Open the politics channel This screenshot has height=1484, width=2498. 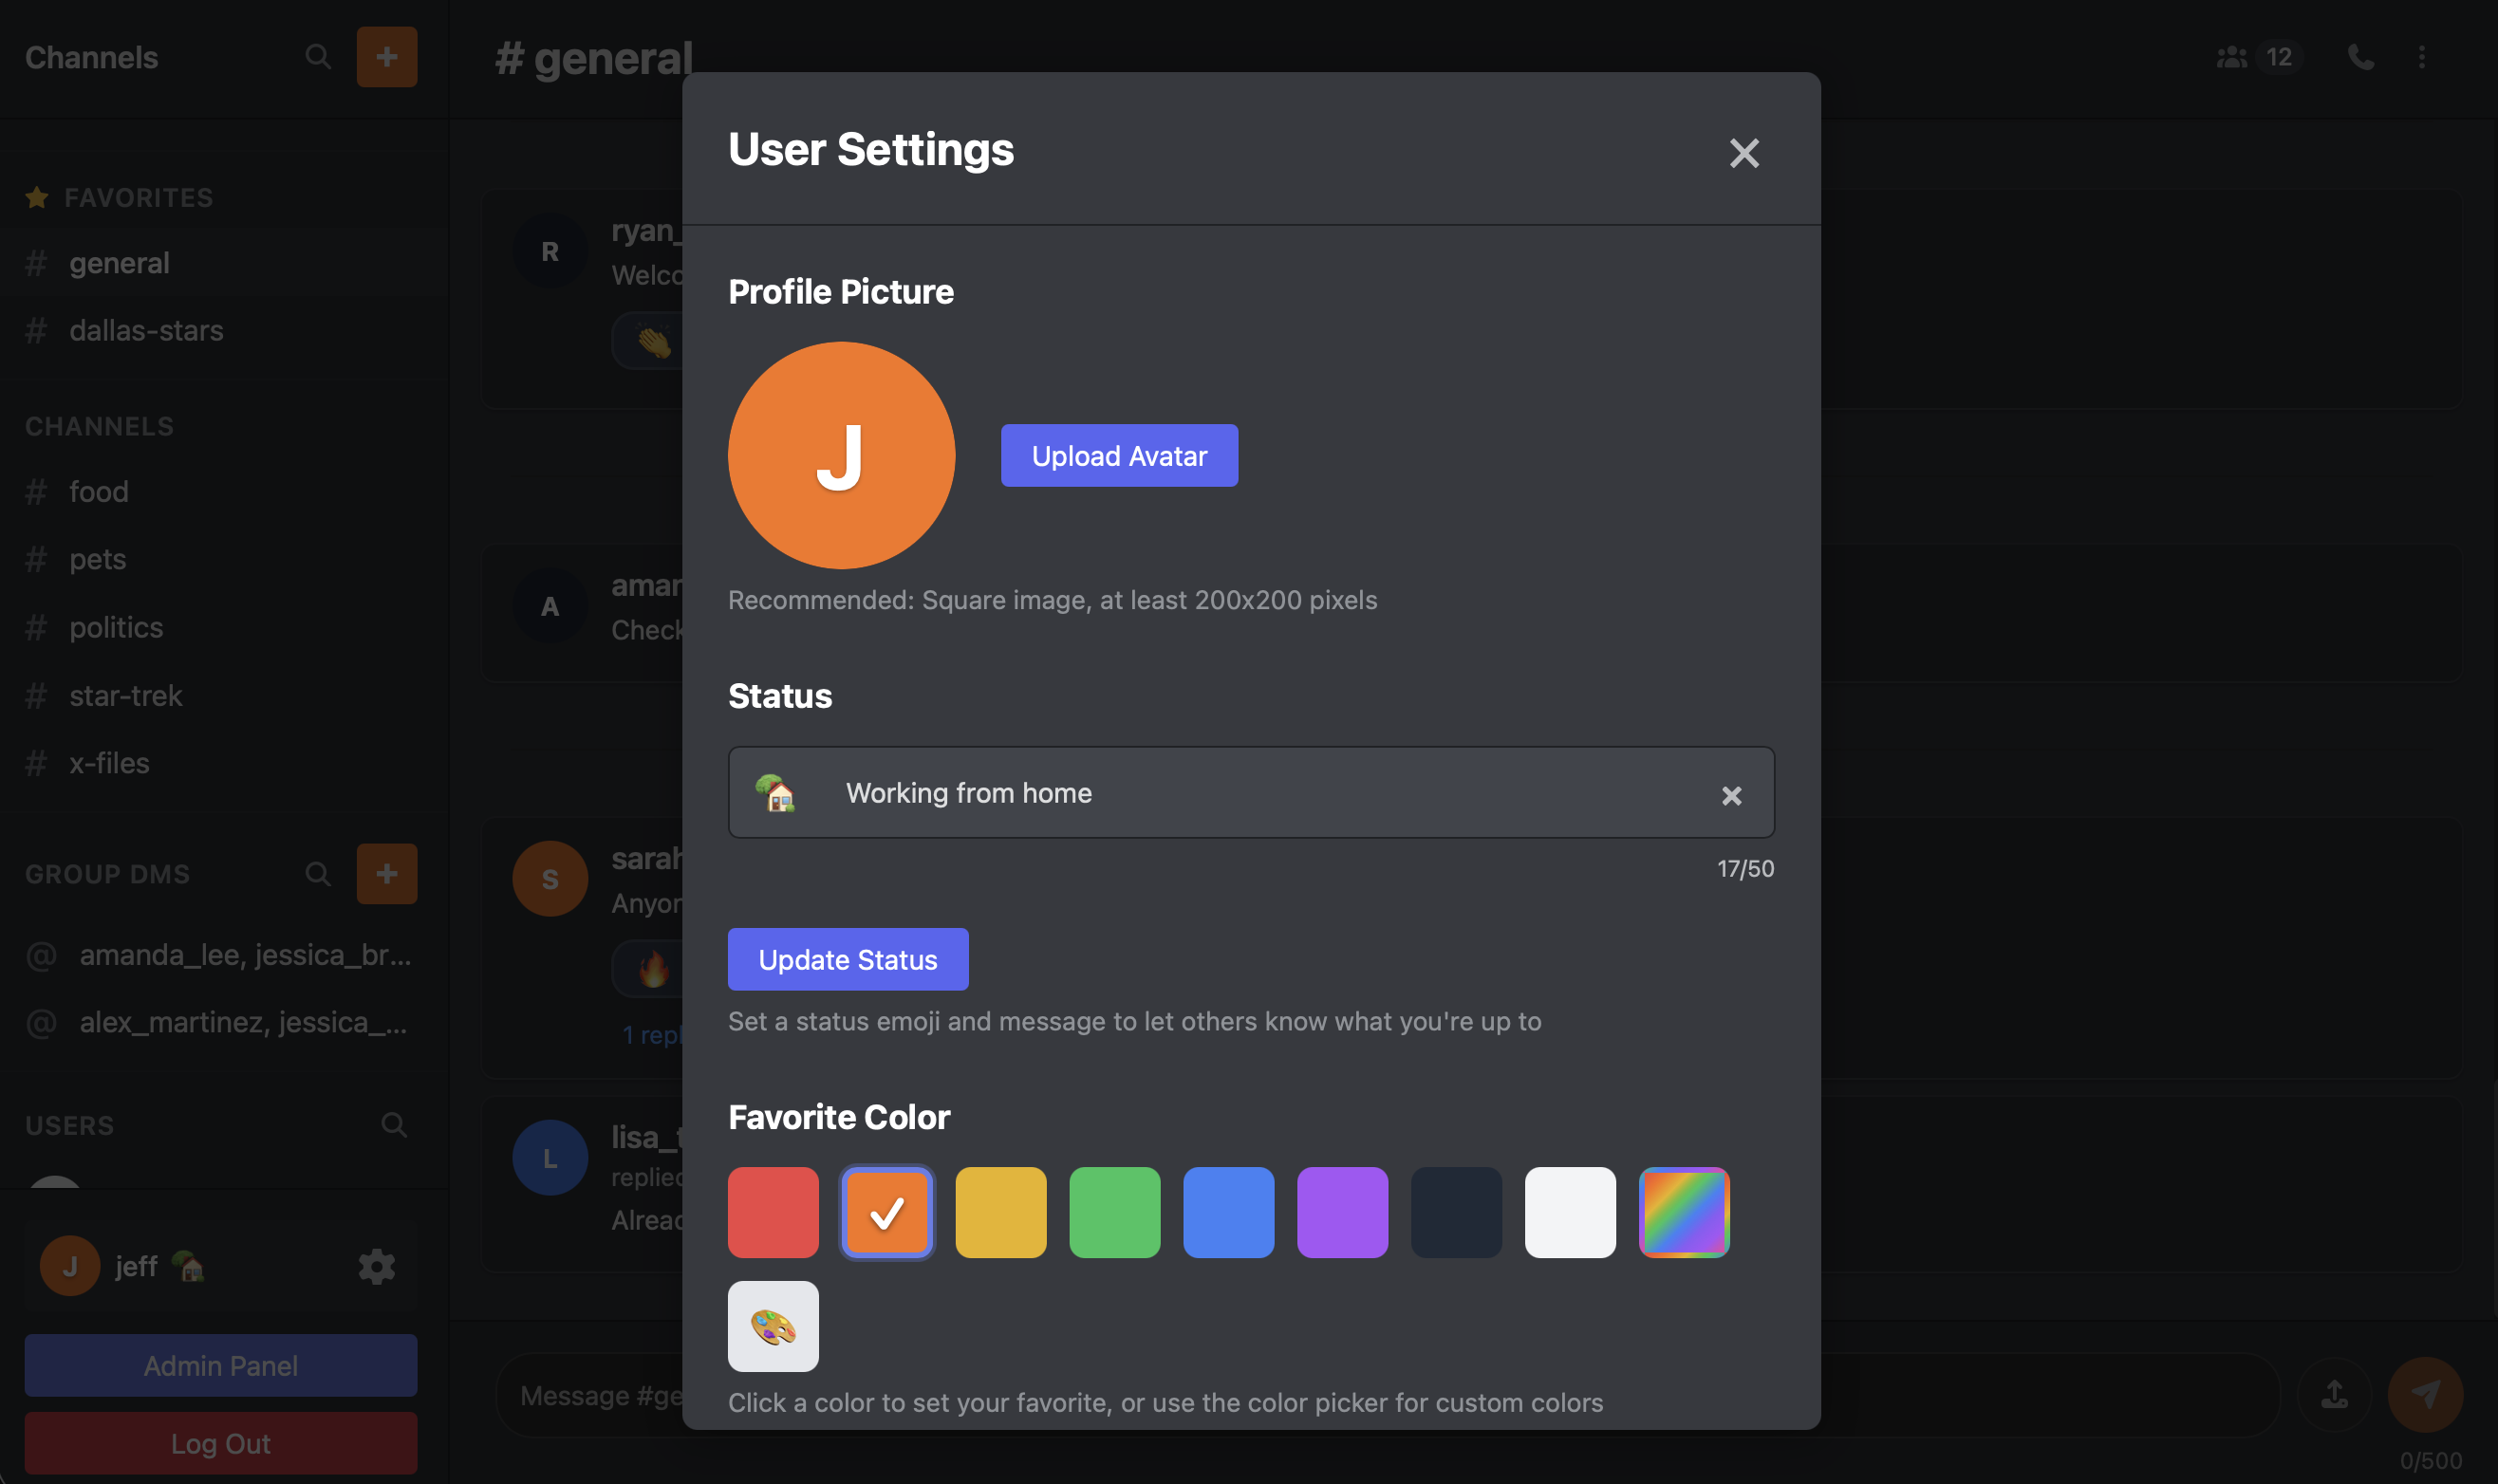(x=224, y=627)
